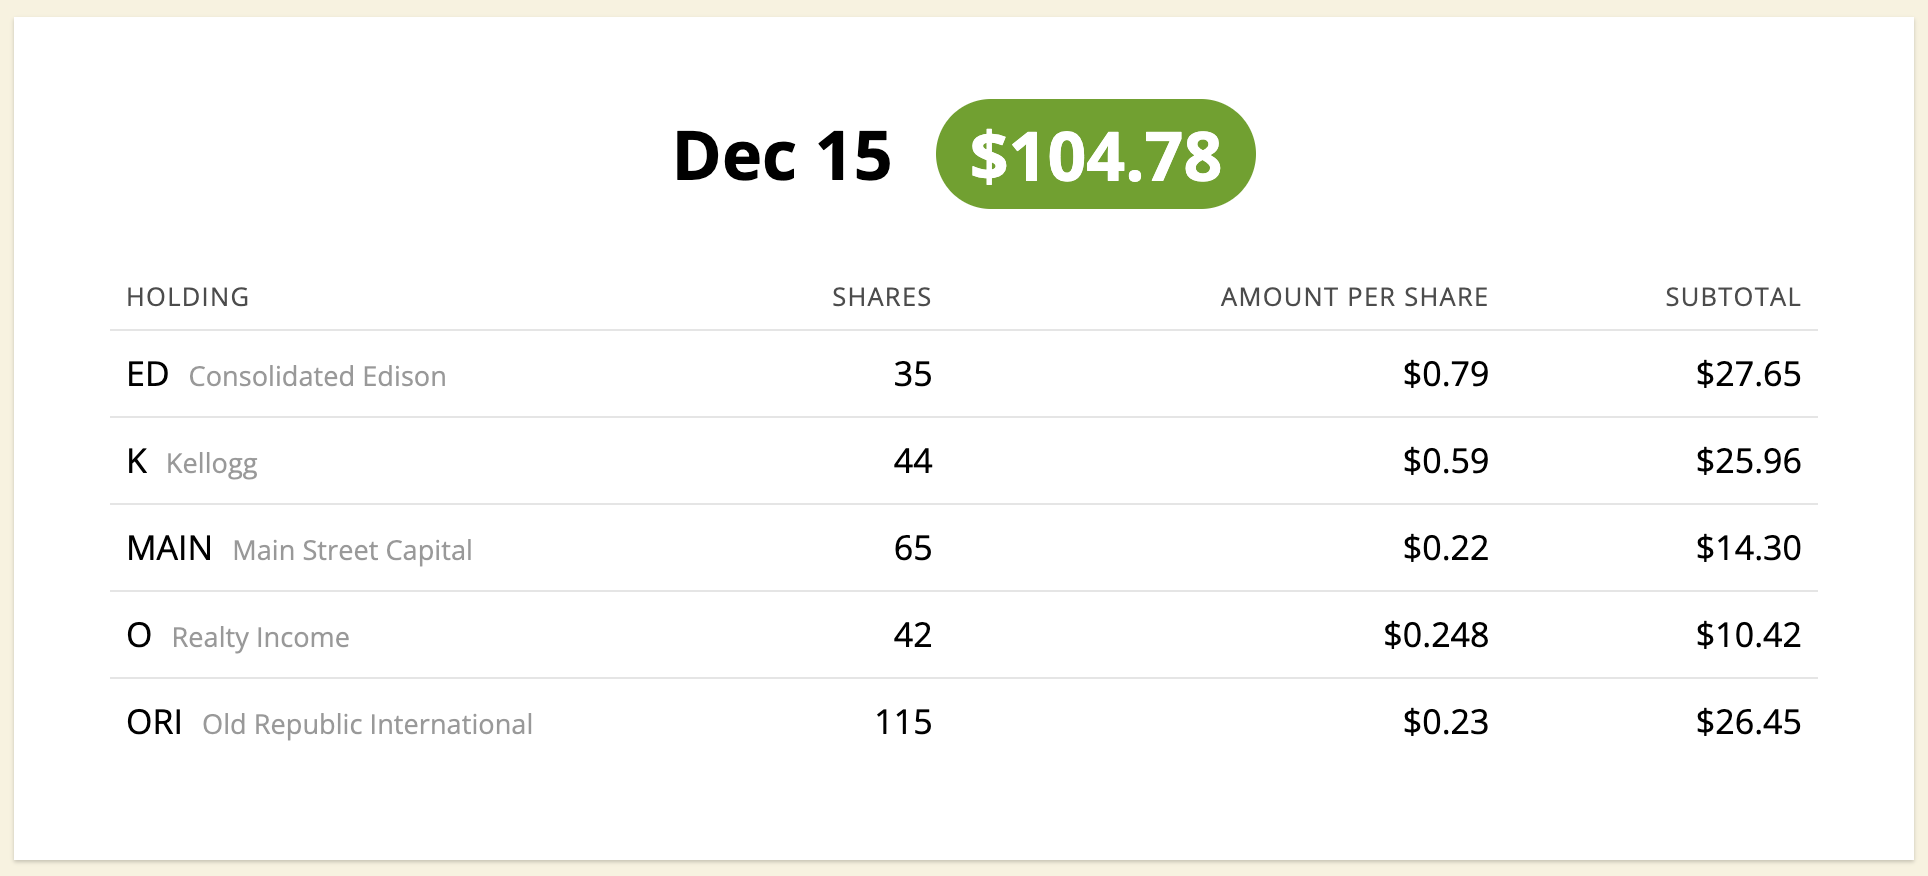Click the Kellogg company name
The height and width of the screenshot is (876, 1928).
[x=212, y=464]
